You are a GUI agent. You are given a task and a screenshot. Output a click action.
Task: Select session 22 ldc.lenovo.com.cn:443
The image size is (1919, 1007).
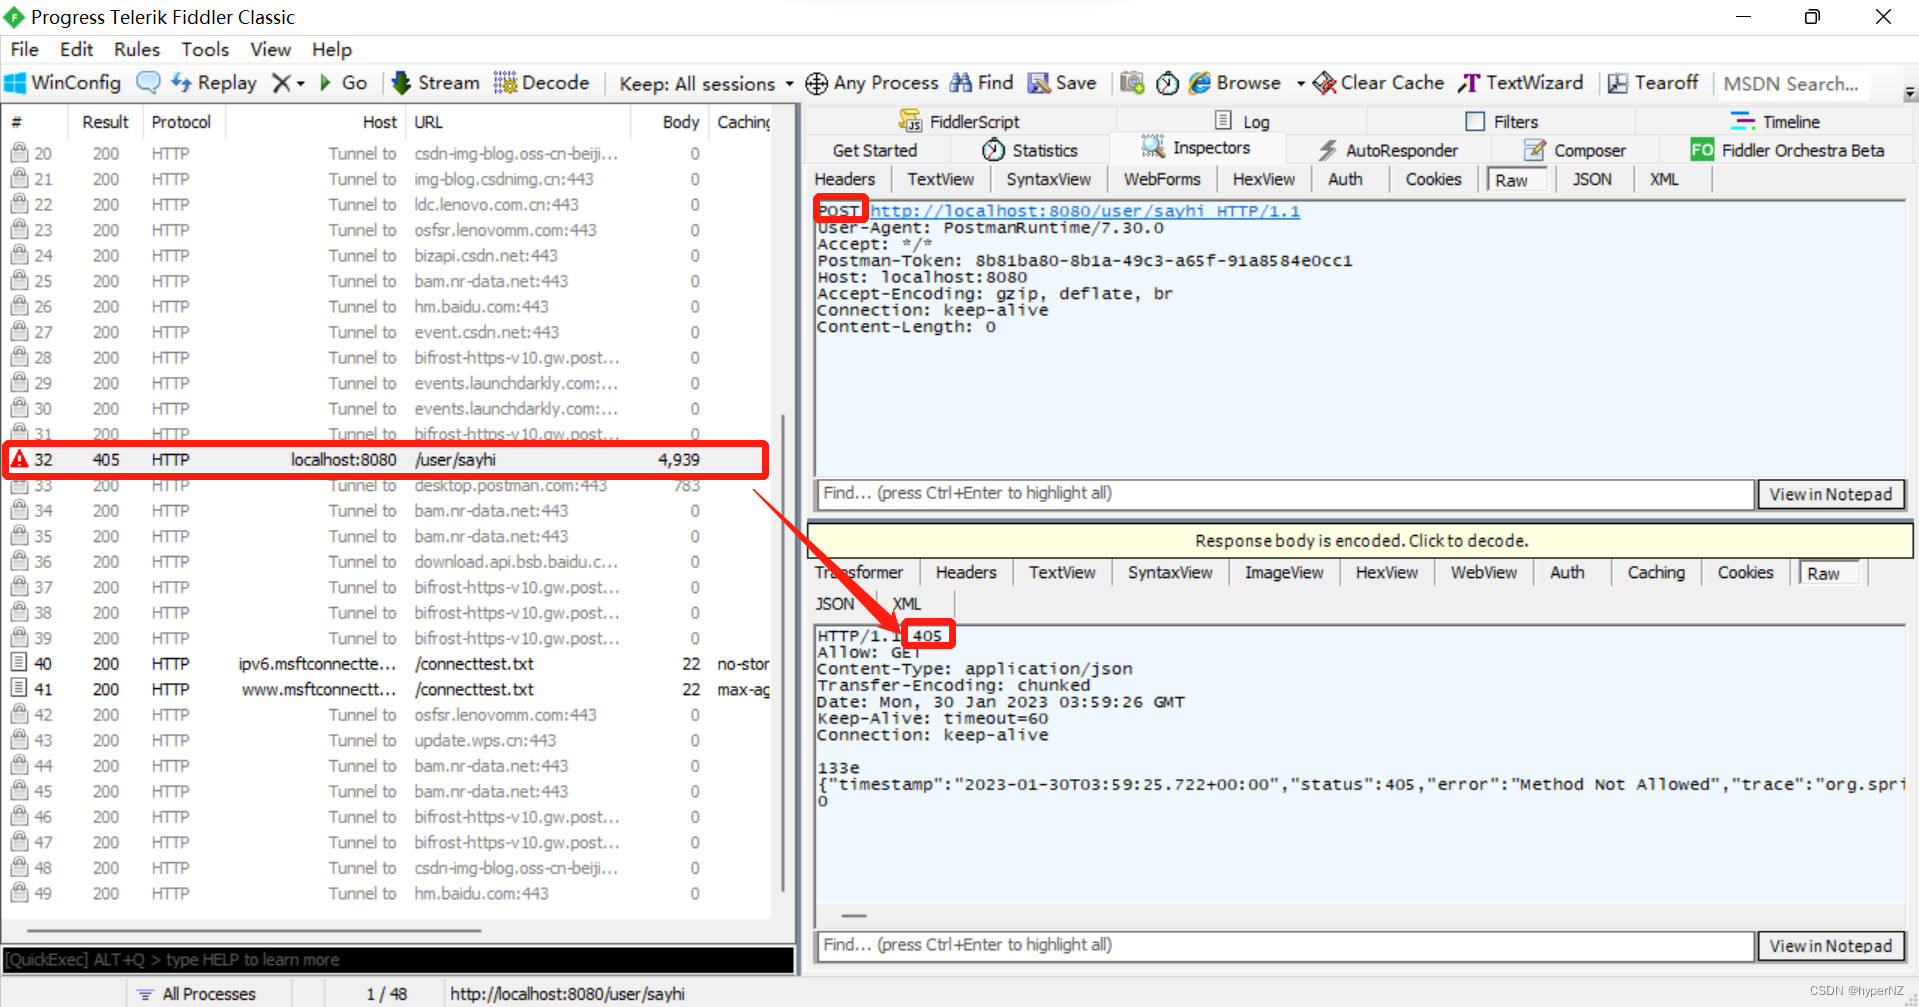388,205
